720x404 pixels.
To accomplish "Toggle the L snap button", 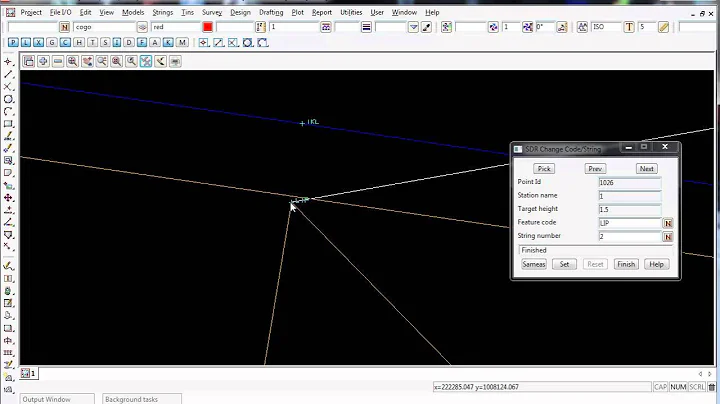I will coord(26,43).
